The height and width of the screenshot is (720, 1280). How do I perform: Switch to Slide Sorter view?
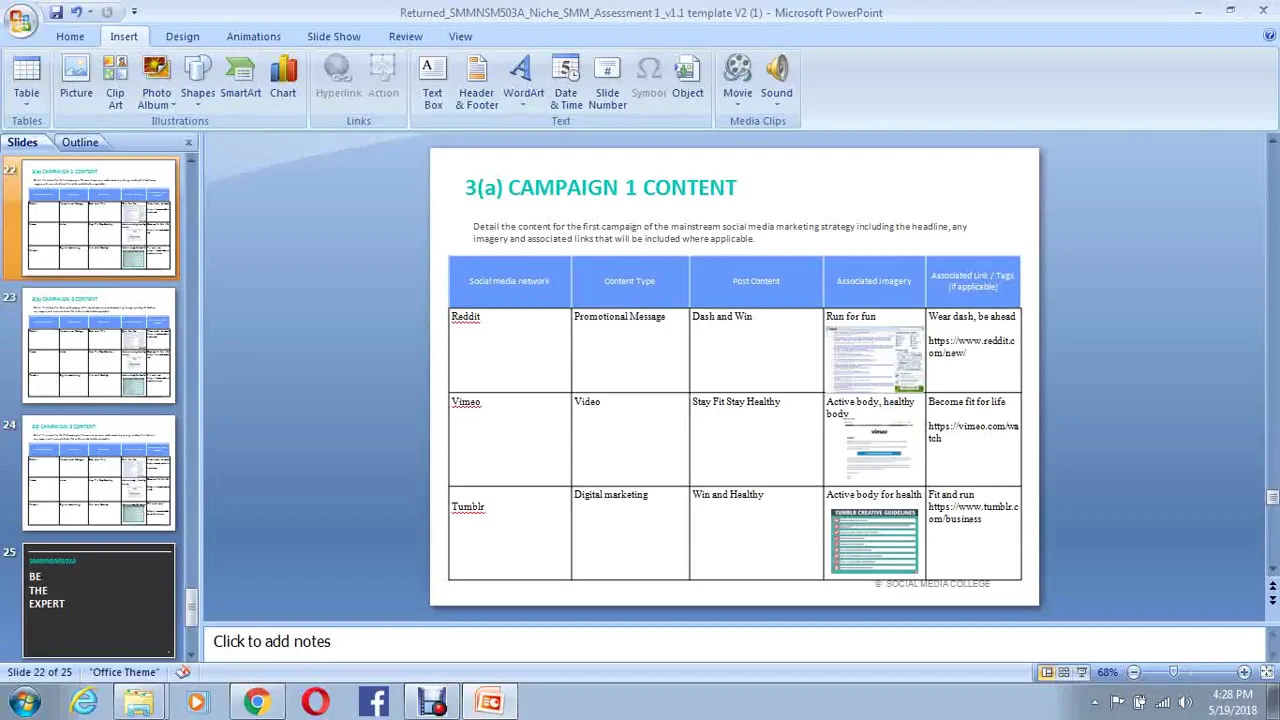click(x=1064, y=672)
